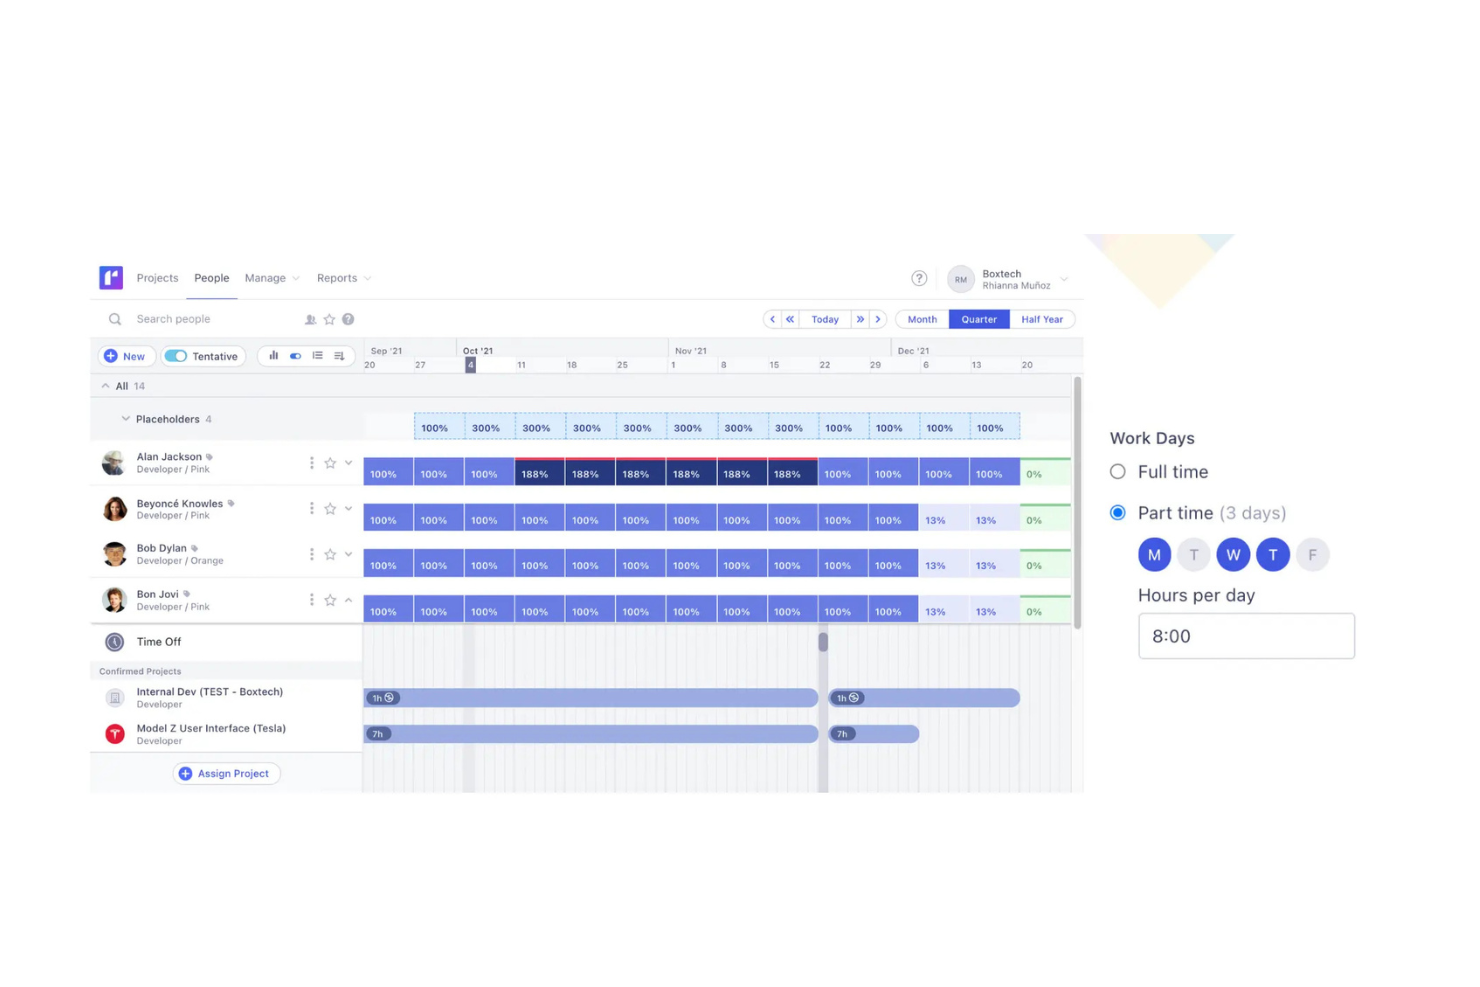Click the pill toggle icon in view toolbar
Viewport: 1480px width, 987px height.
tap(295, 355)
